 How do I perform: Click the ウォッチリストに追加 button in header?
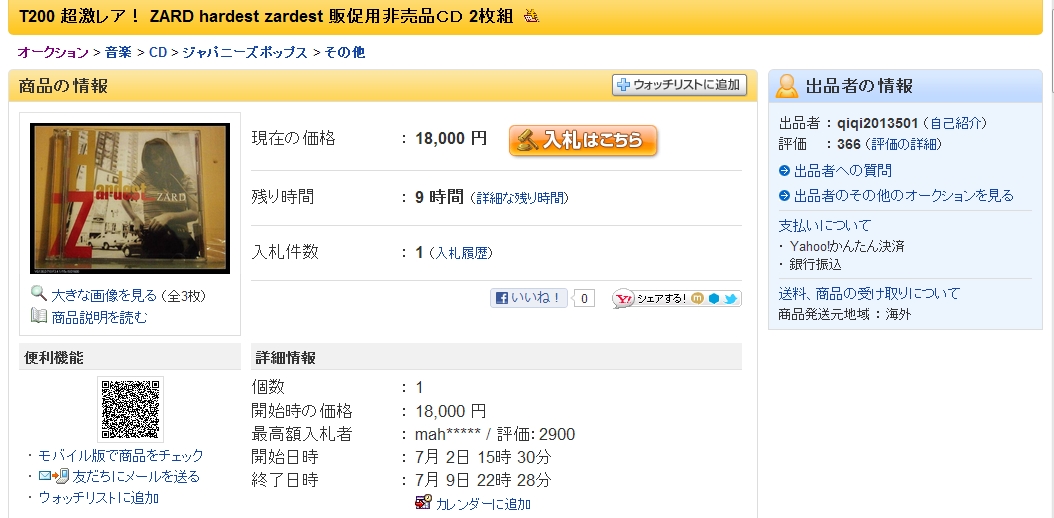[x=679, y=86]
